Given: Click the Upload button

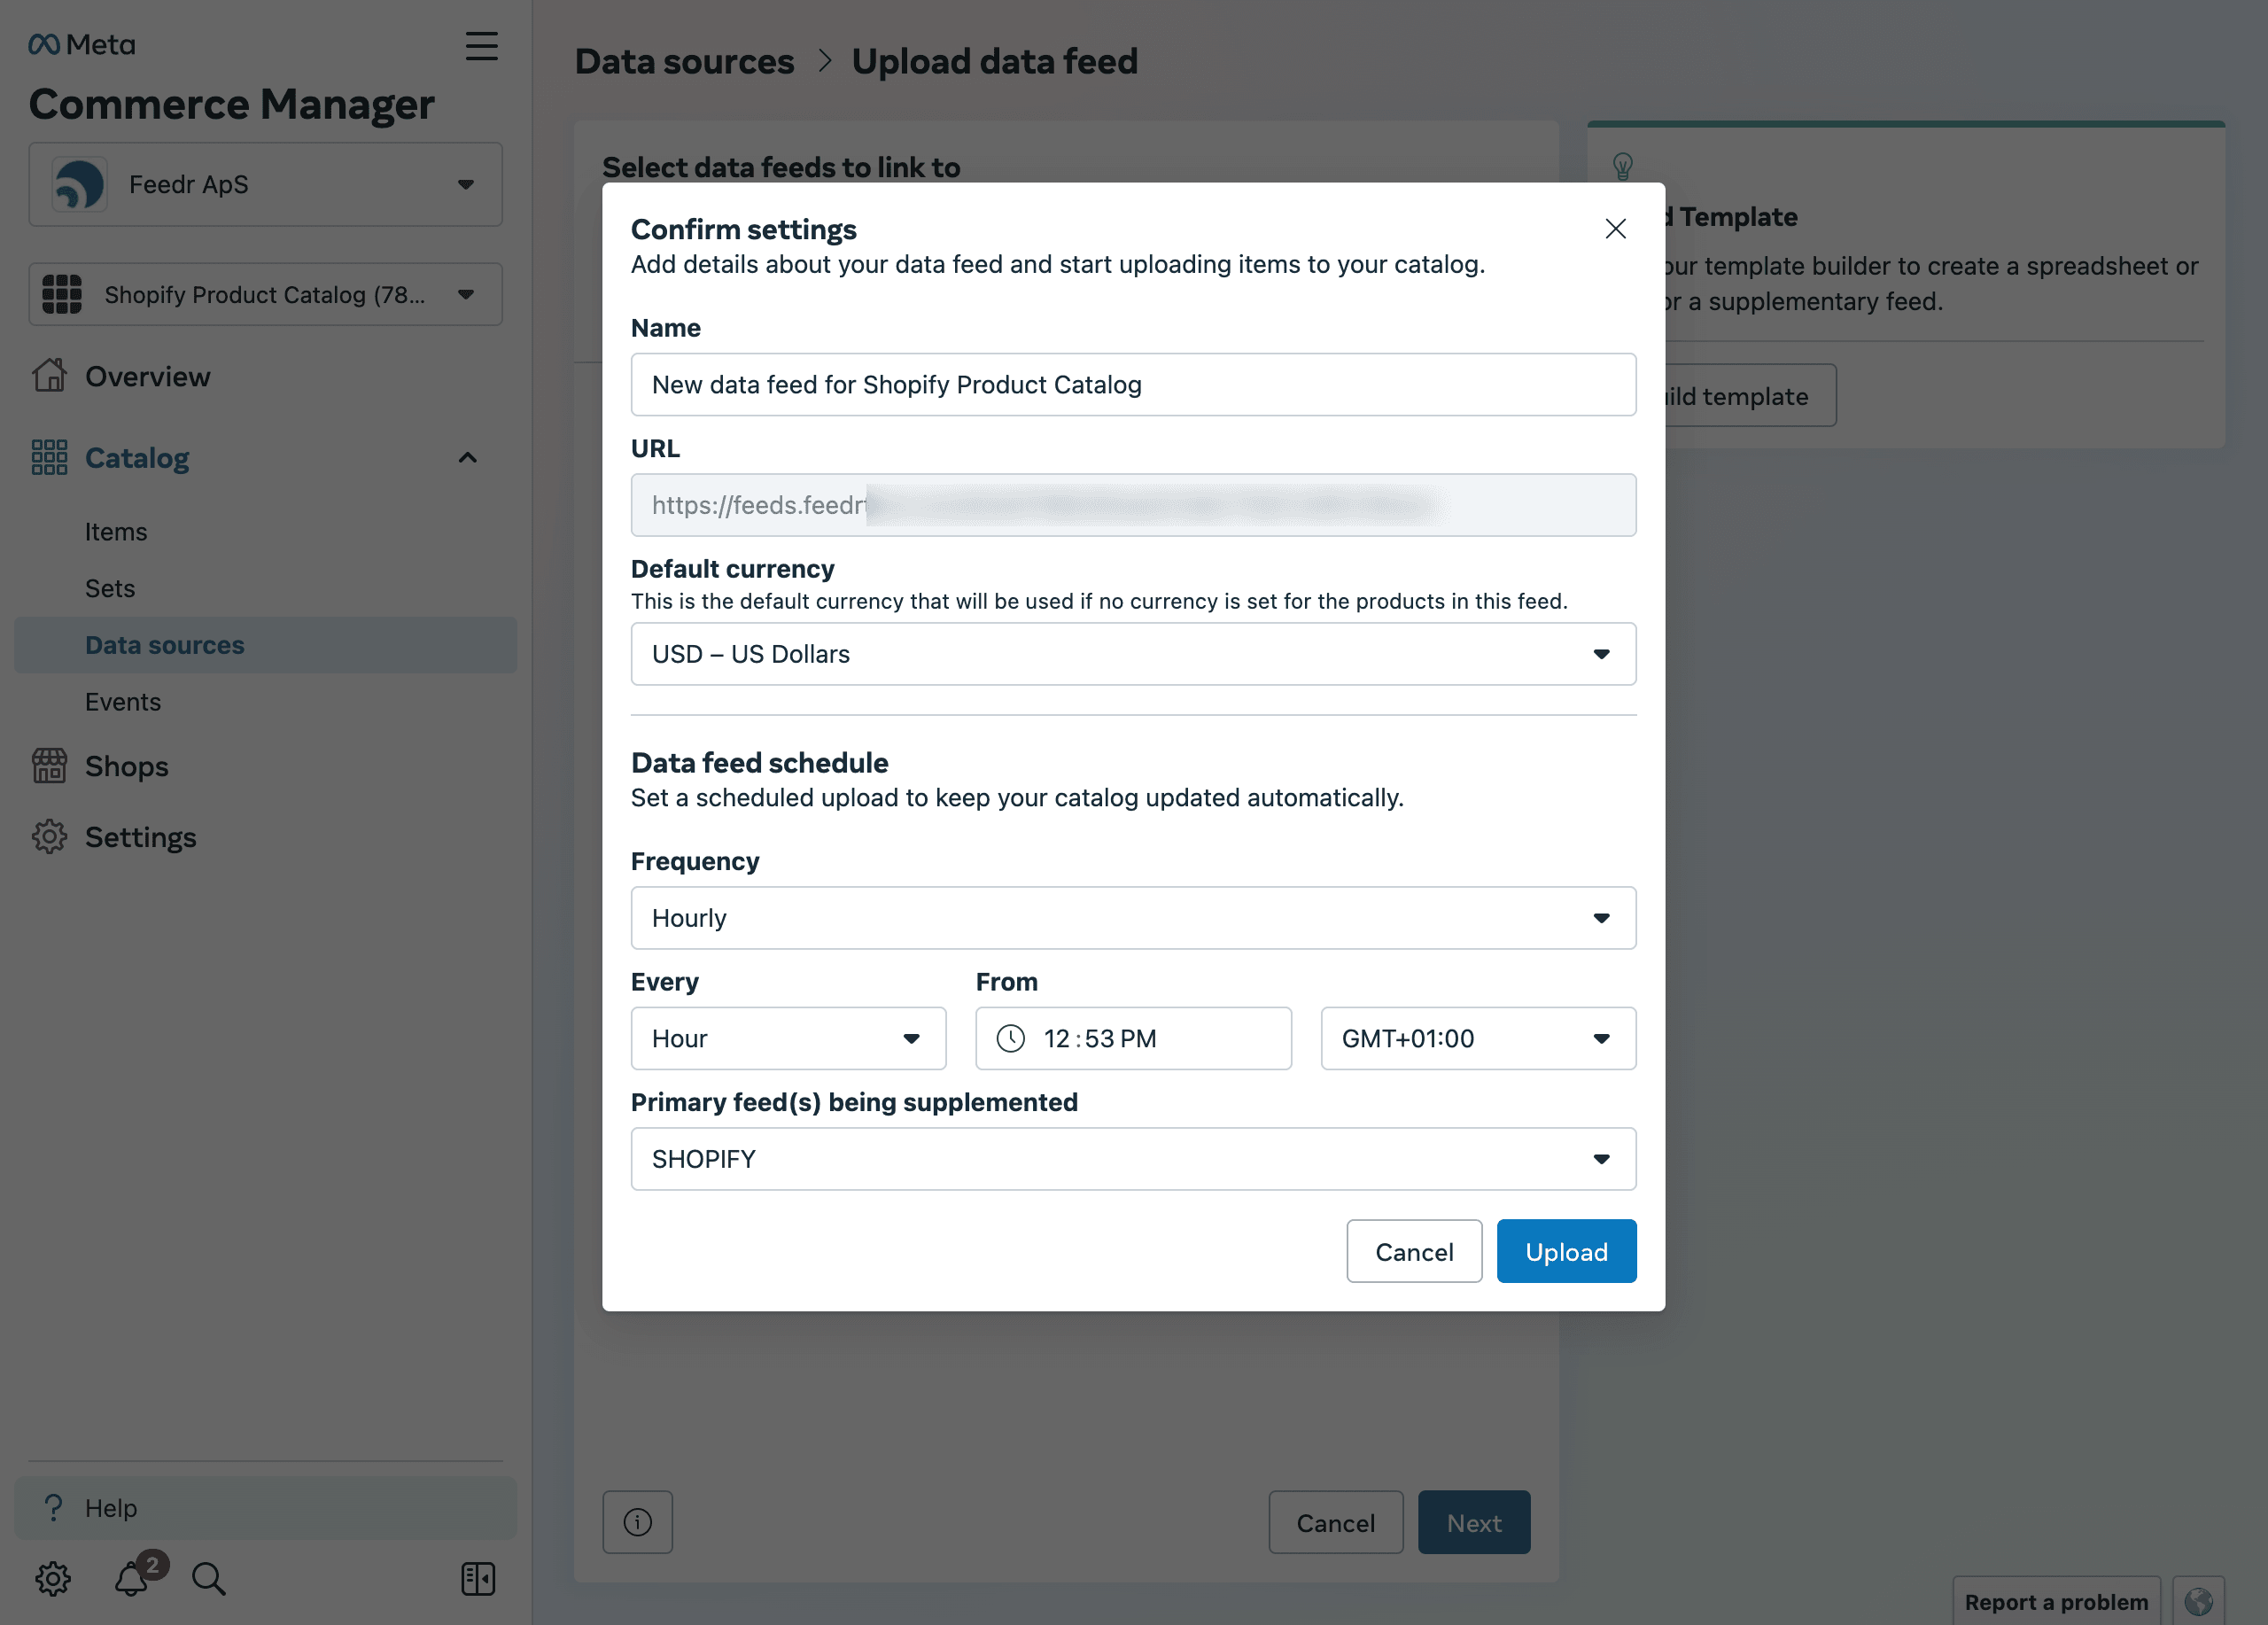Looking at the screenshot, I should 1565,1251.
